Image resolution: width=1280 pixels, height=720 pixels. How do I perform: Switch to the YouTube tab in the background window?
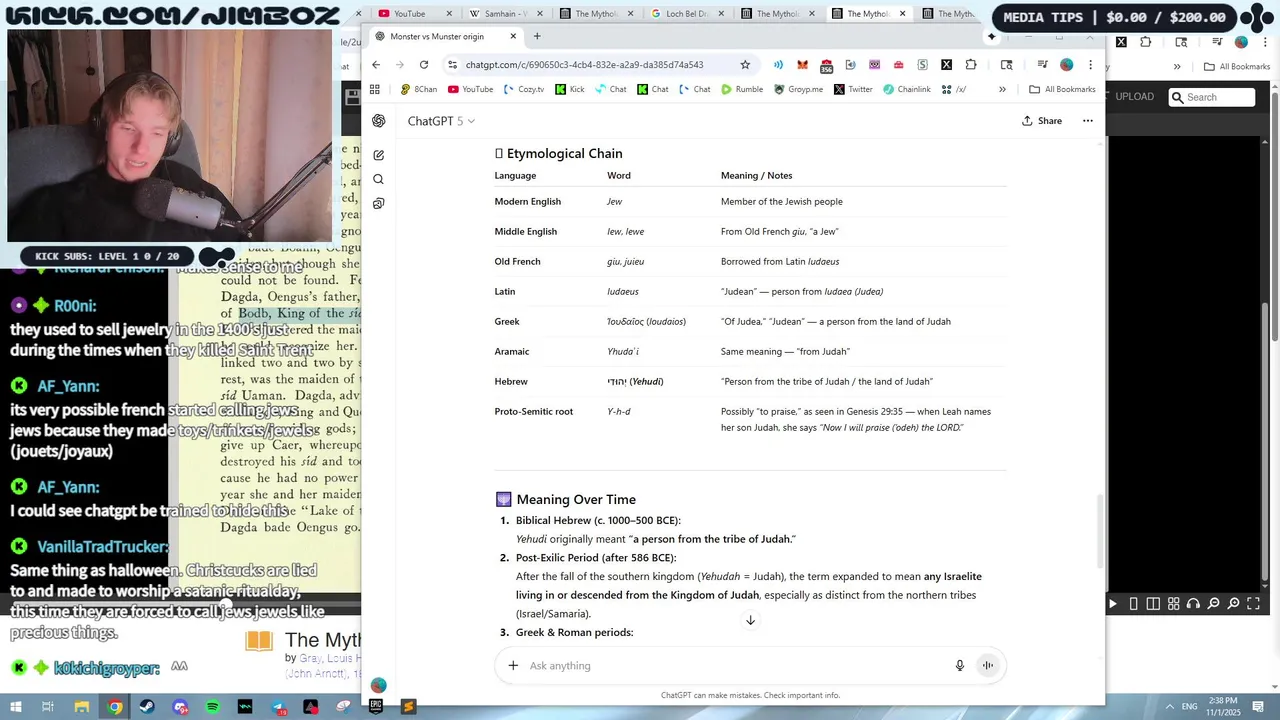pyautogui.click(x=409, y=14)
